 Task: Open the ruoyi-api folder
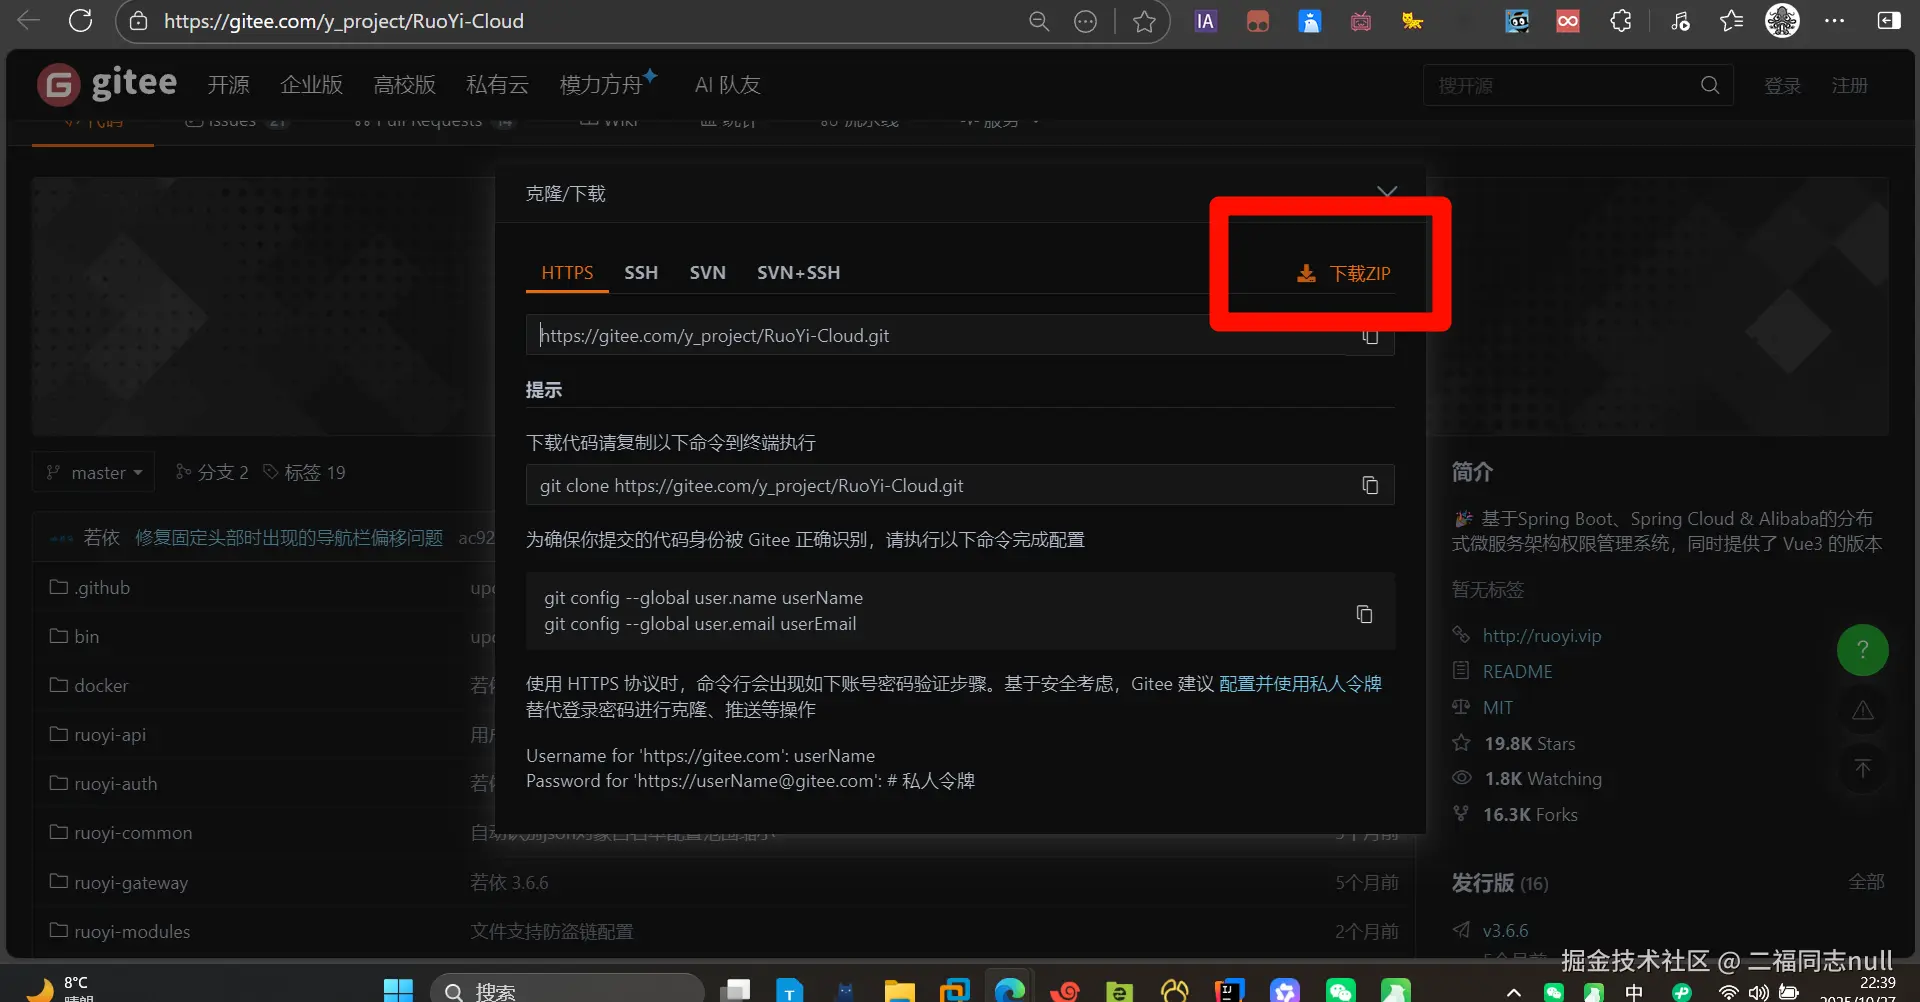(x=110, y=734)
